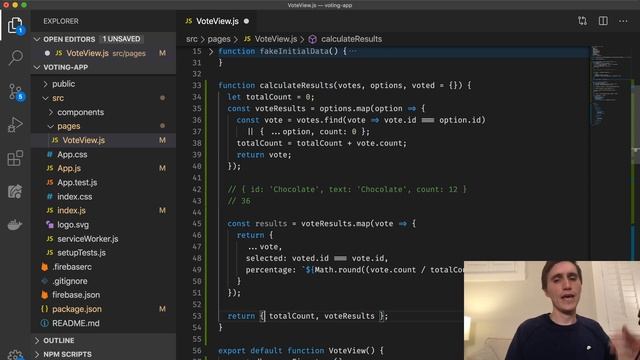Click the webcam video overlay of the presenter
This screenshot has width=640, height=360.
click(552, 310)
